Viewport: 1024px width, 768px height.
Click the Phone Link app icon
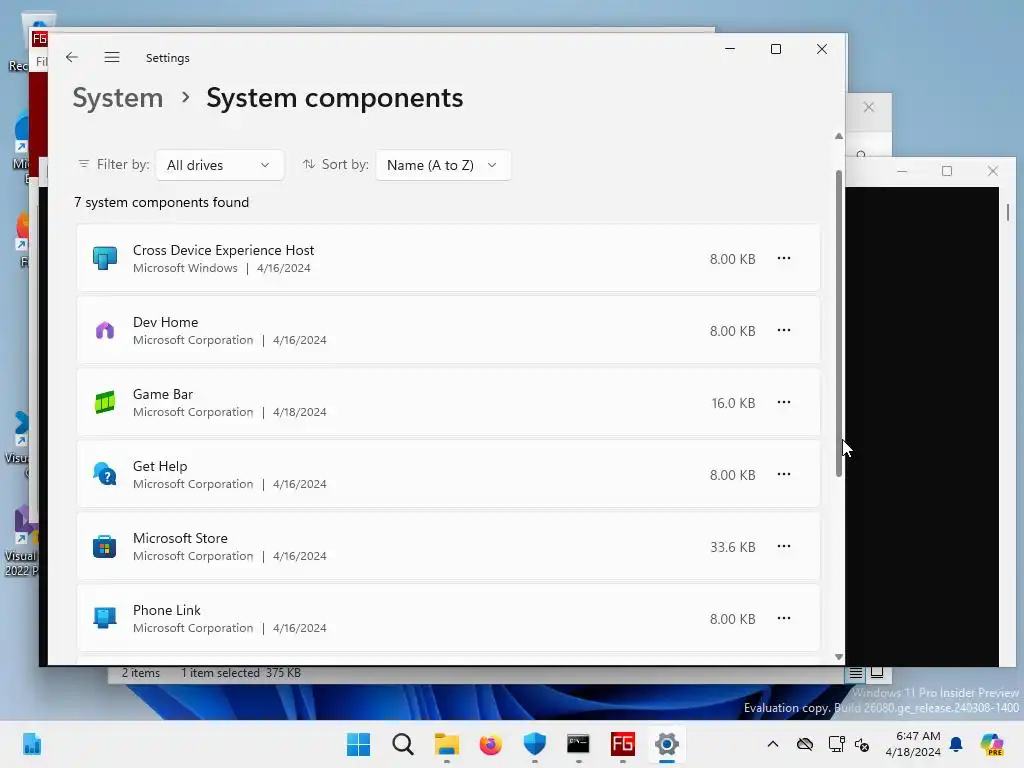(x=104, y=618)
